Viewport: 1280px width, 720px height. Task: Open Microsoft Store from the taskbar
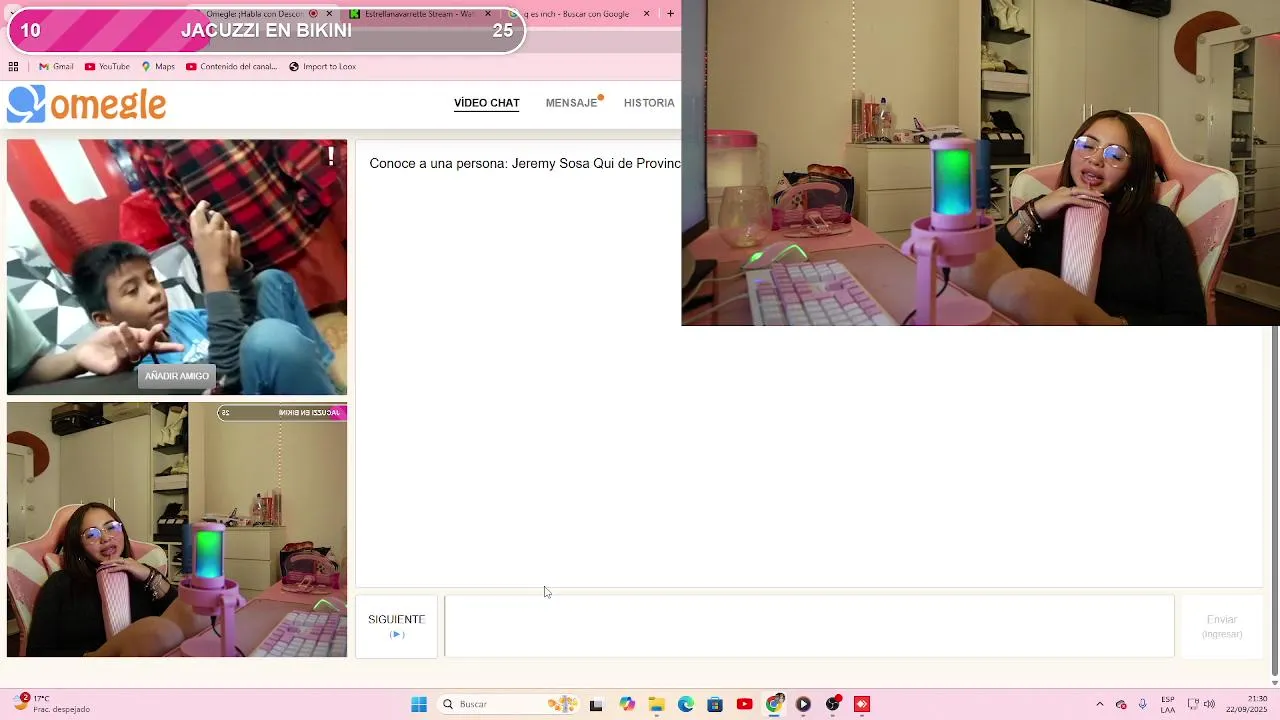pyautogui.click(x=715, y=704)
